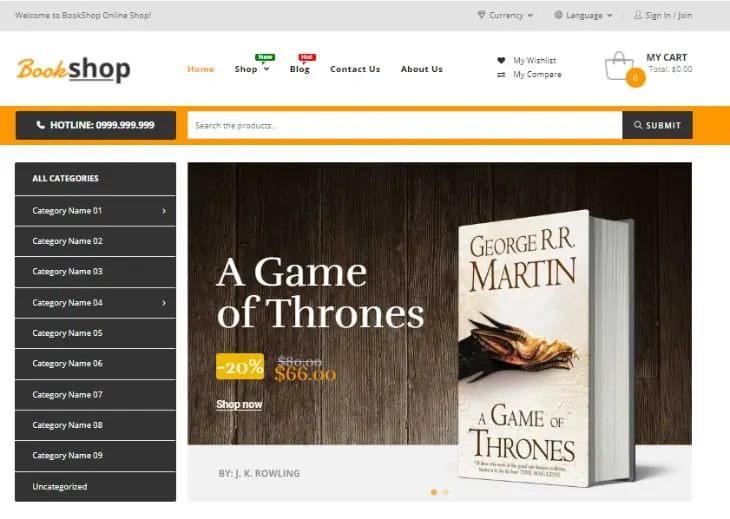The image size is (730, 519).
Task: Click the red Hot badge above Blog
Action: pos(307,57)
